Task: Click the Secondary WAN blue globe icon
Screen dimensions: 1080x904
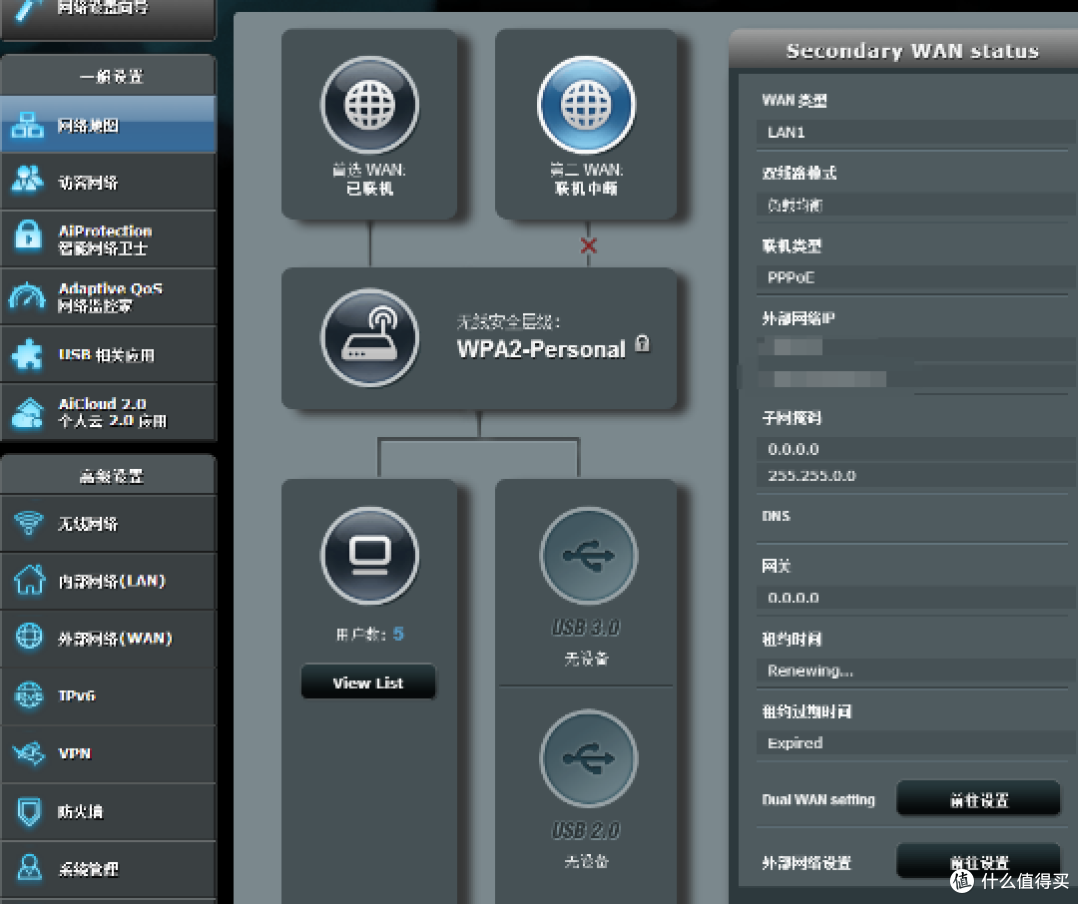Action: (586, 105)
